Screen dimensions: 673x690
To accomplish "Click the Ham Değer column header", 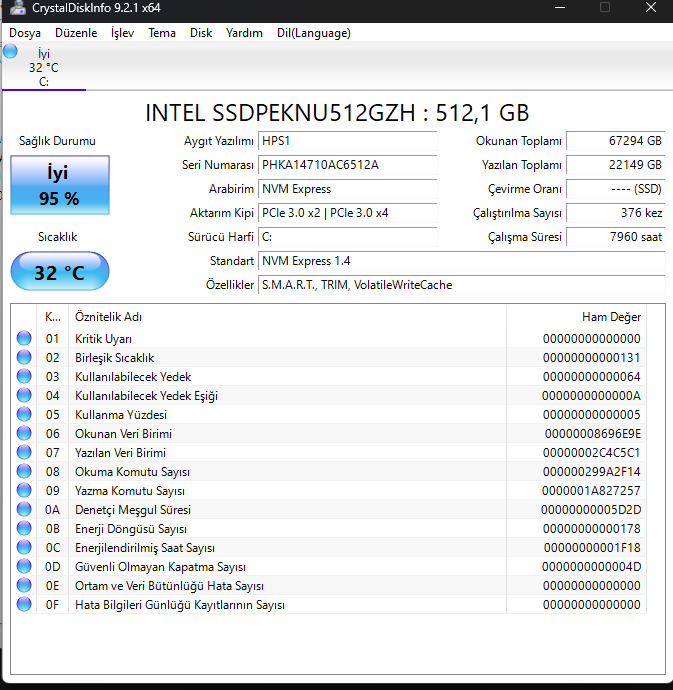I will click(611, 317).
